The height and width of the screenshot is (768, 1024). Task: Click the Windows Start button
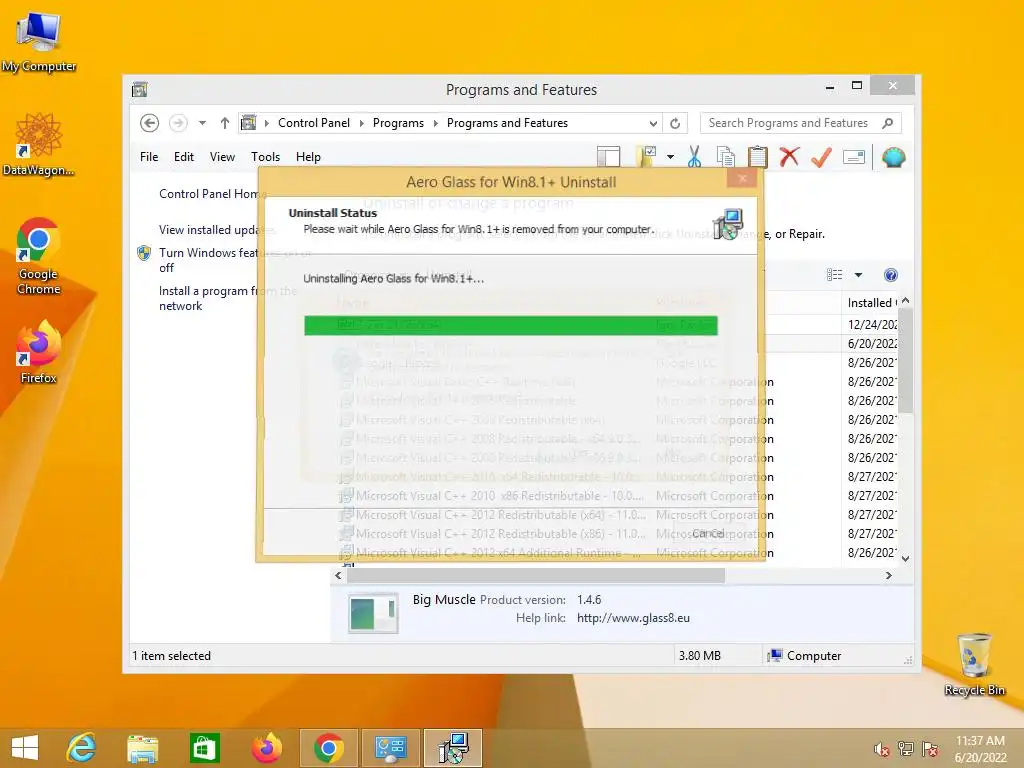coord(25,748)
